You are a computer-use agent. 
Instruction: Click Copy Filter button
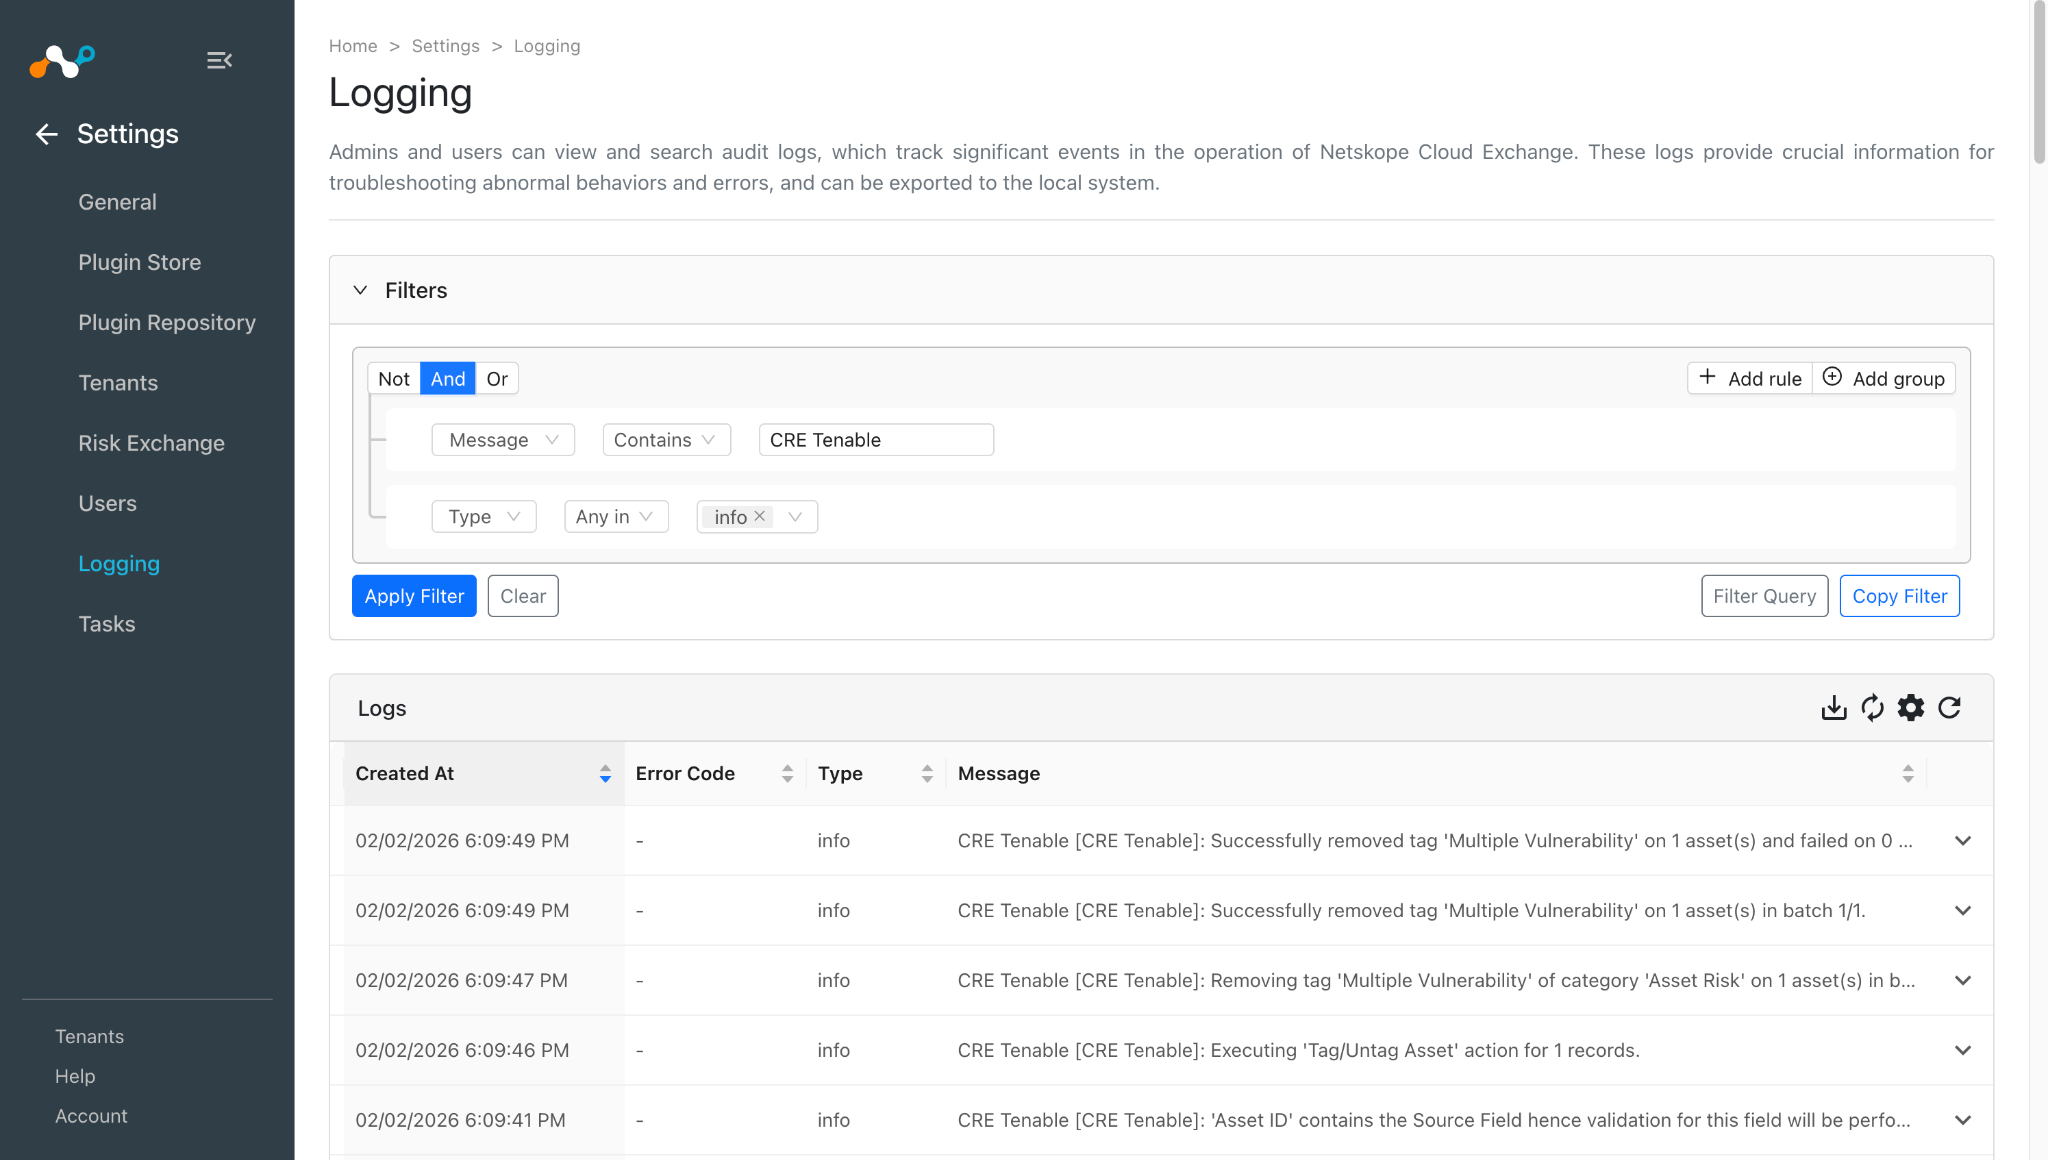(x=1899, y=596)
